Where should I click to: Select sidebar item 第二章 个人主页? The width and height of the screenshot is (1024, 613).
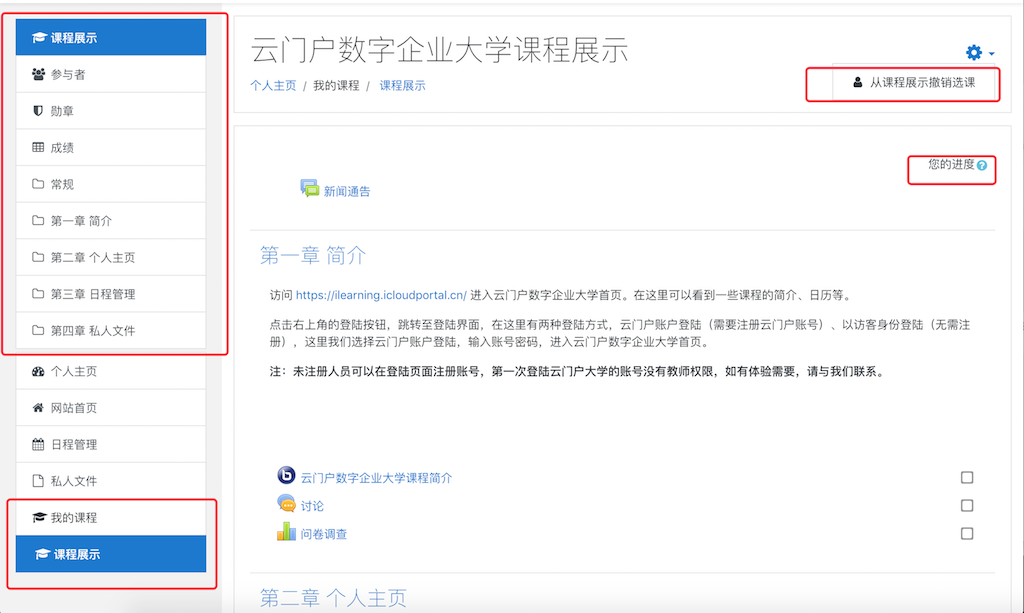[x=111, y=257]
